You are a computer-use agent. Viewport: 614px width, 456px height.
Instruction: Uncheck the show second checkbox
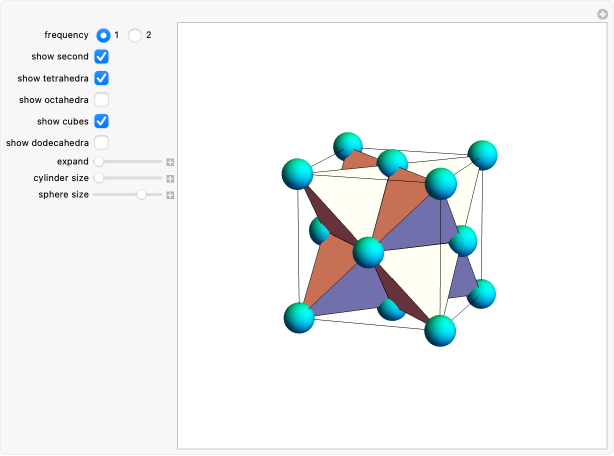[x=101, y=57]
